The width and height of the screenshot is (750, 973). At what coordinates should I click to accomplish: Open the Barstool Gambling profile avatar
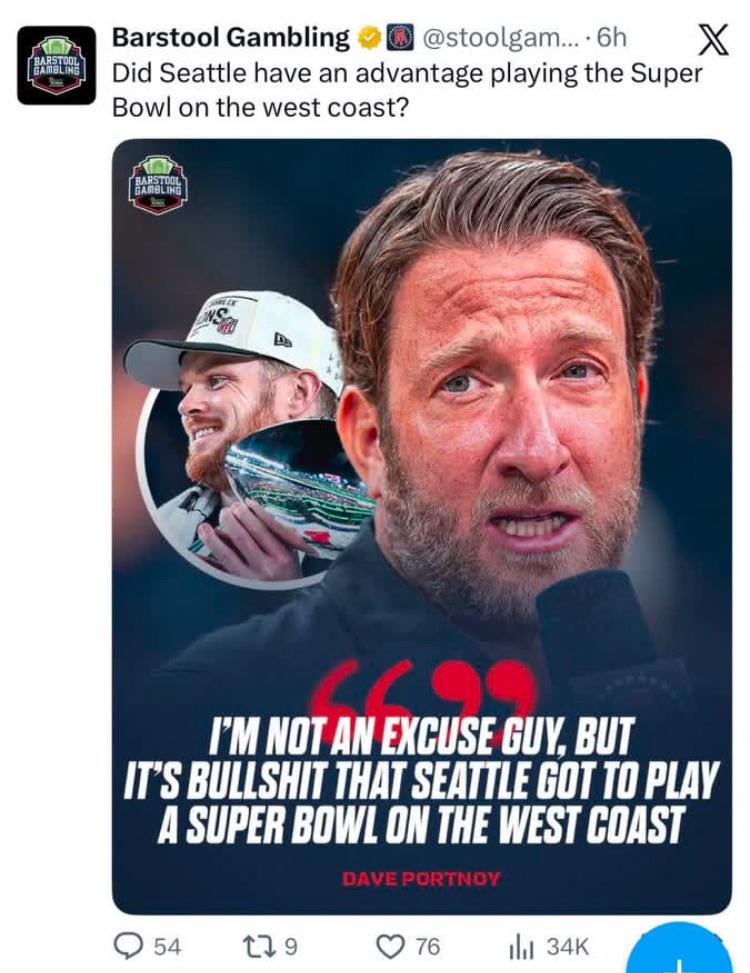tap(56, 66)
